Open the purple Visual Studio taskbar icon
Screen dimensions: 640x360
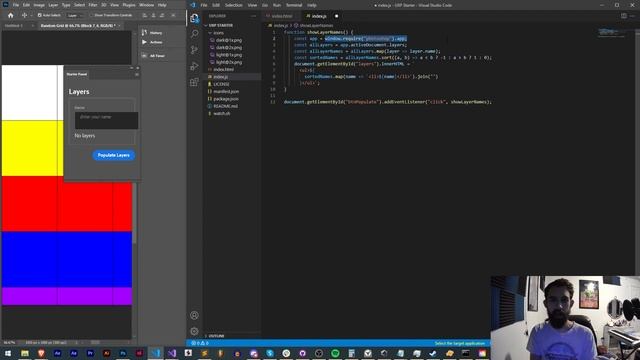point(172,353)
